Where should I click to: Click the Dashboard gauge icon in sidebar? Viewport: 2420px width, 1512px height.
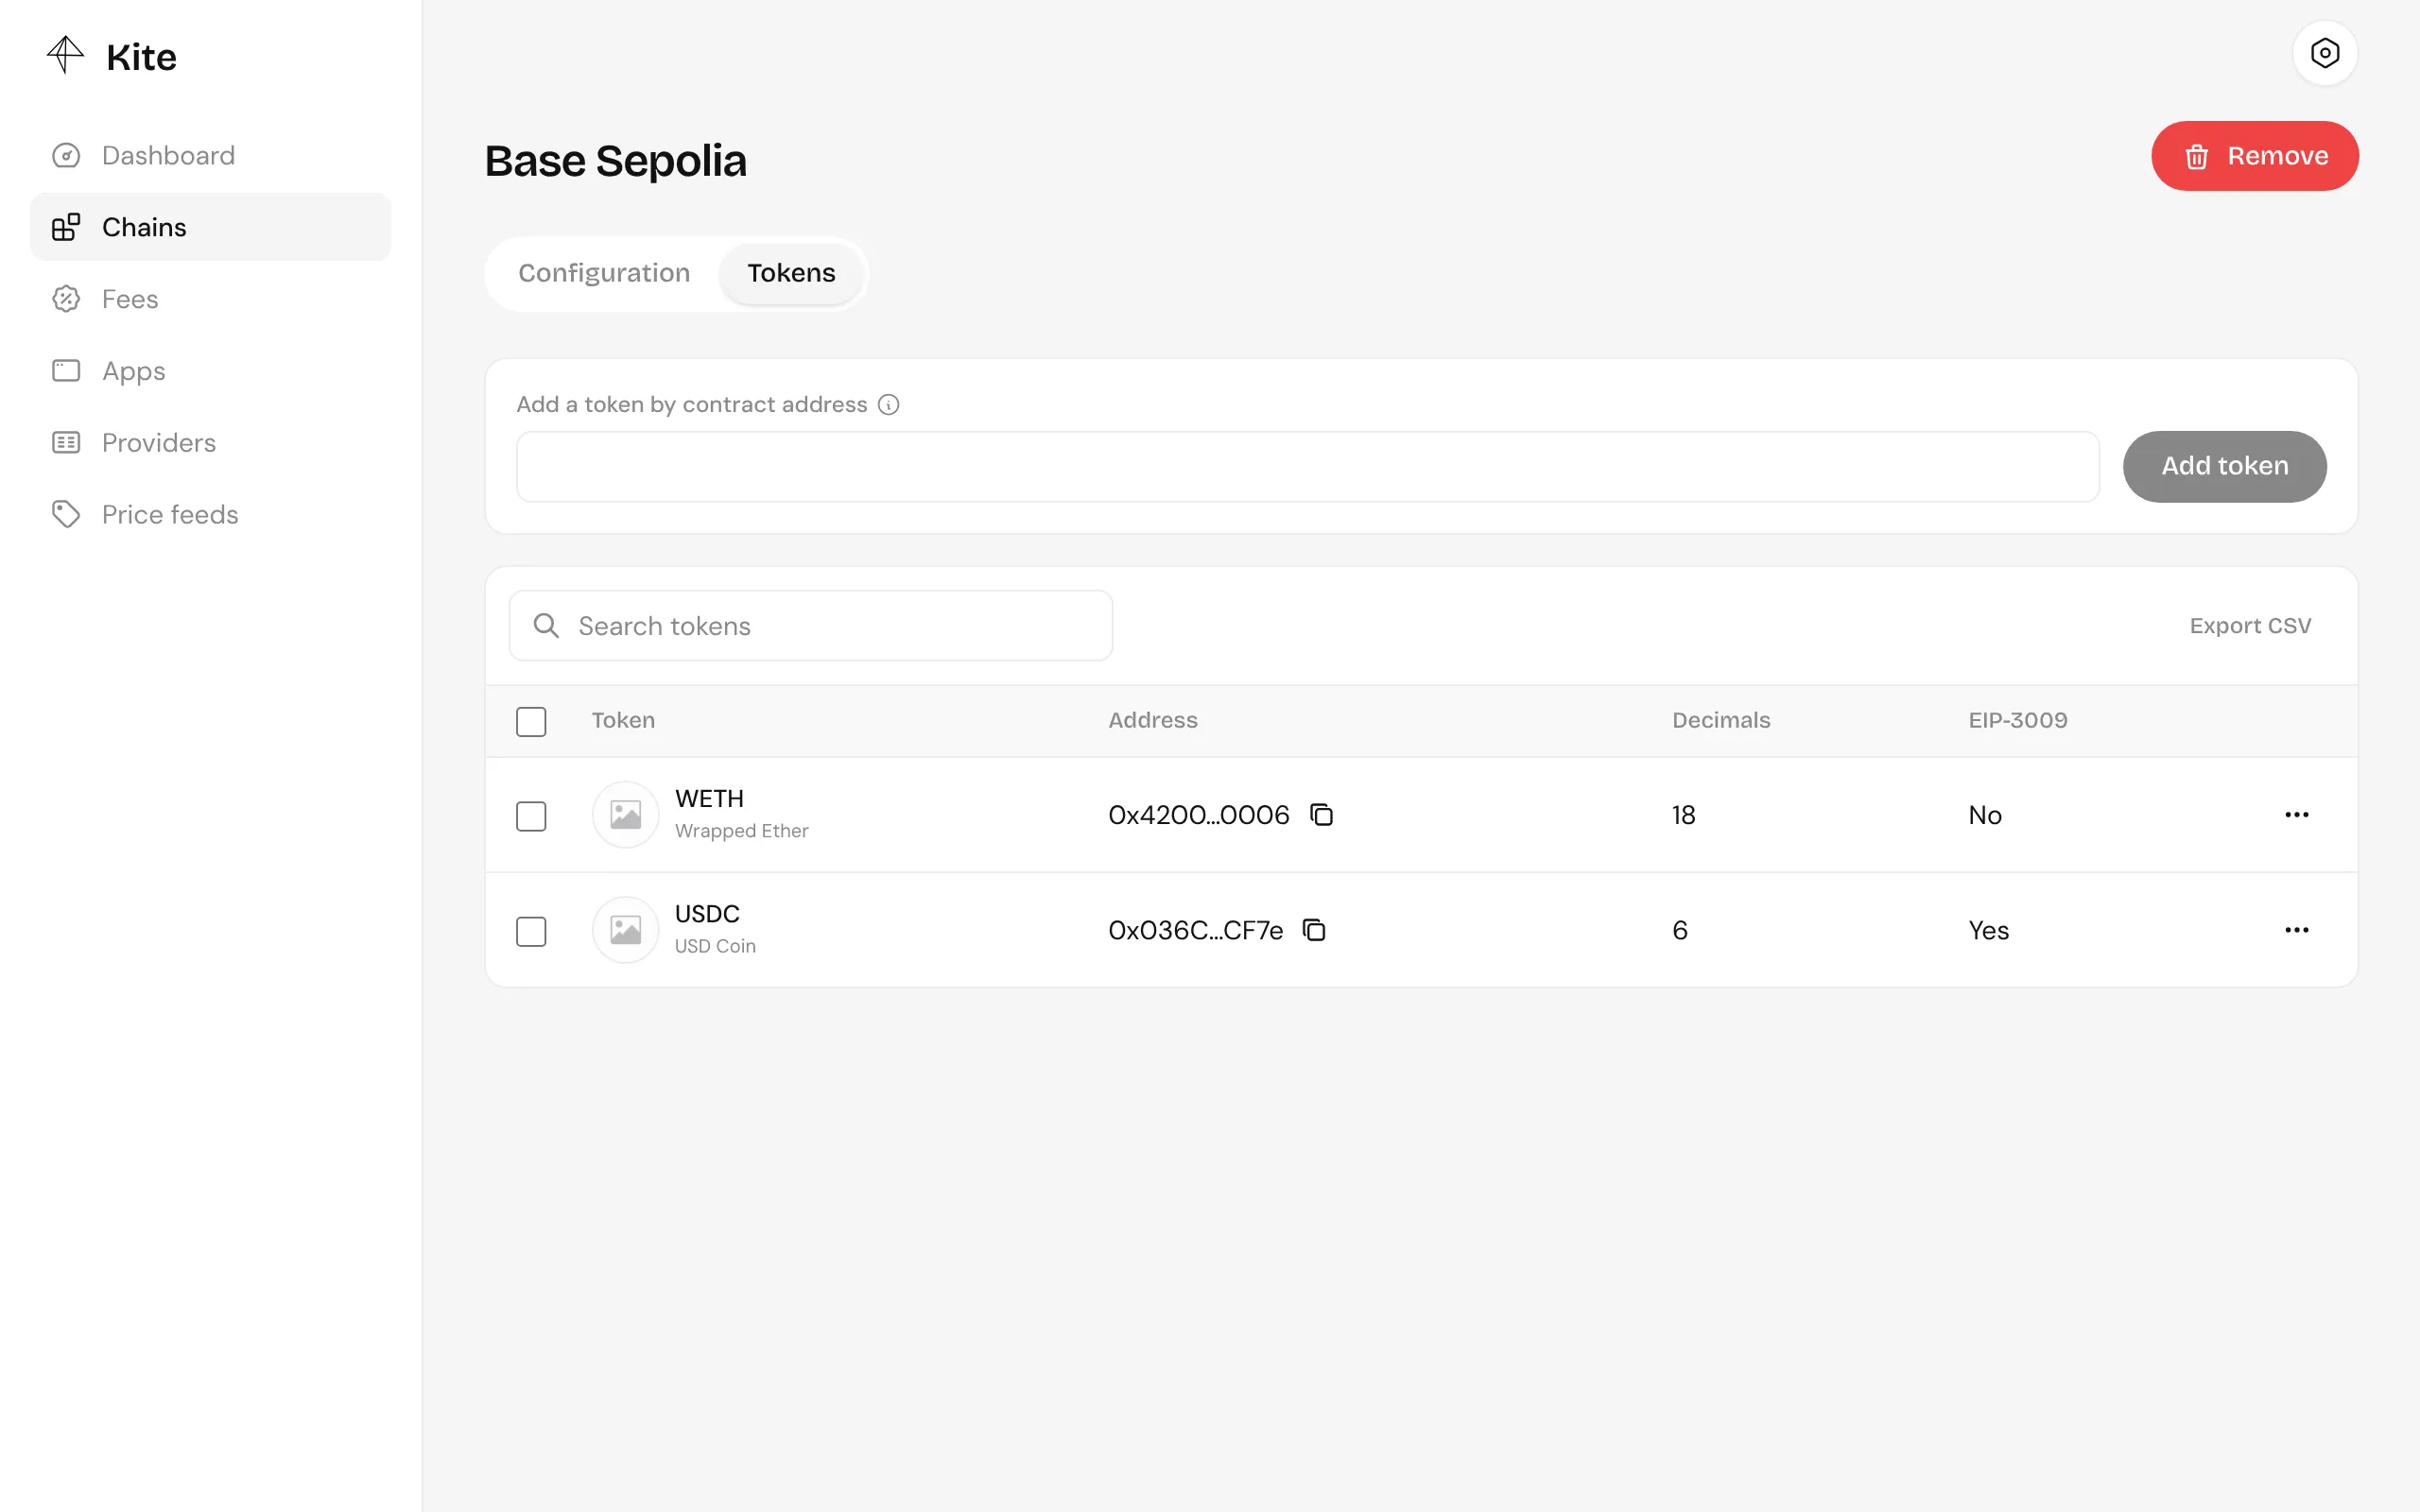[66, 156]
